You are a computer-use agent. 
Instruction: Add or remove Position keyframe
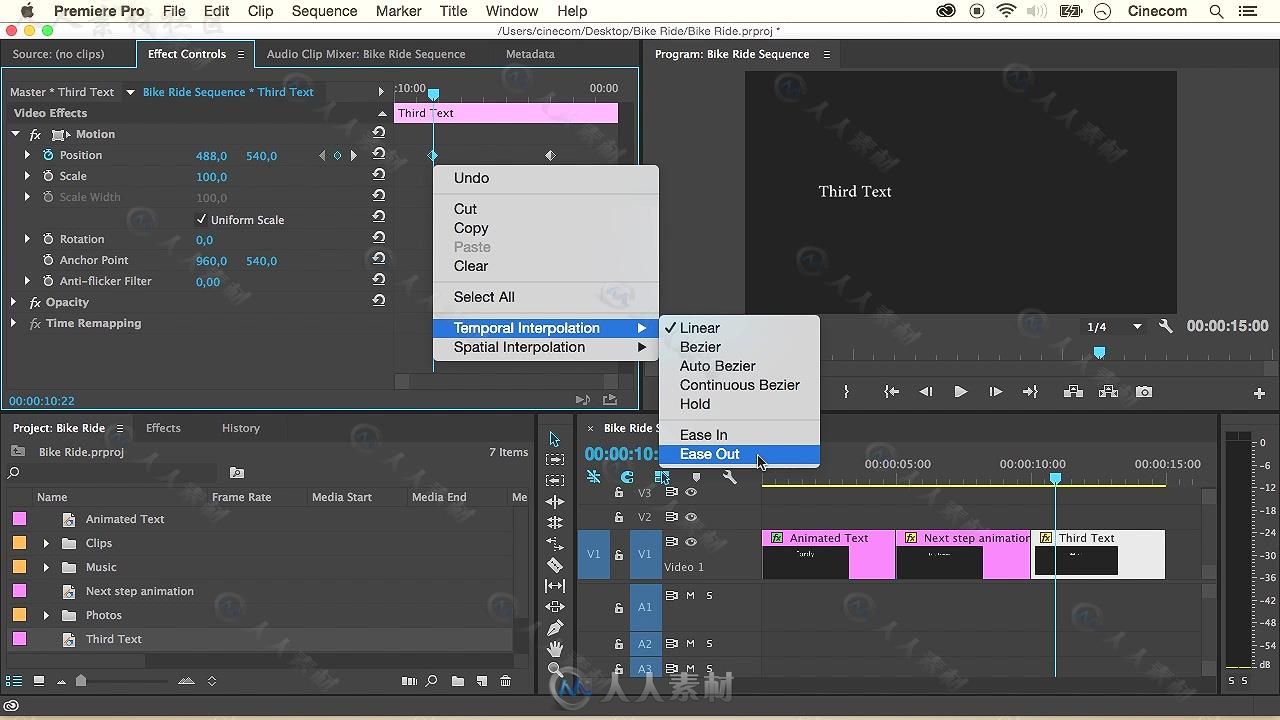coord(337,155)
